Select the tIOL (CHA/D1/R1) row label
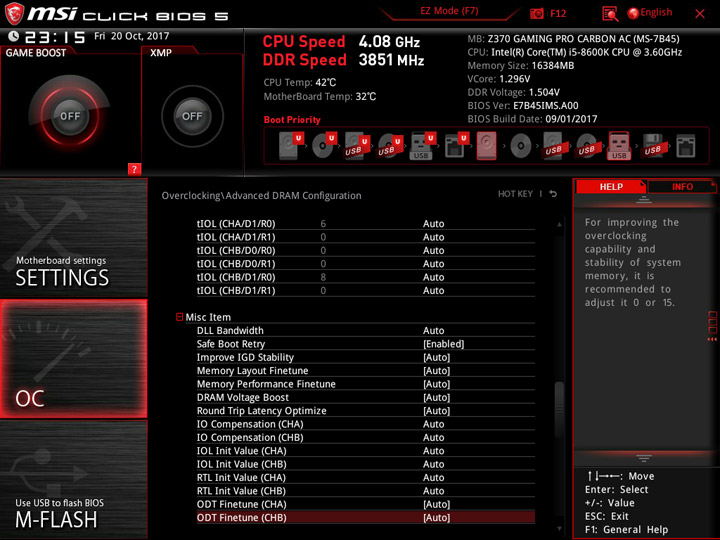The width and height of the screenshot is (720, 540). [x=236, y=237]
